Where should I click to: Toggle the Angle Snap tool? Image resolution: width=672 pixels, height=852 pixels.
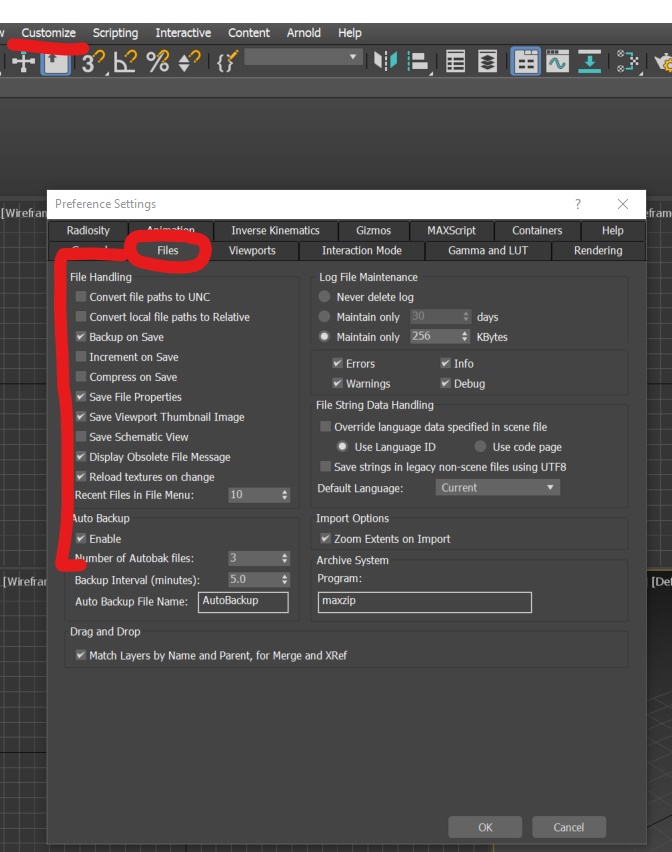(x=125, y=61)
